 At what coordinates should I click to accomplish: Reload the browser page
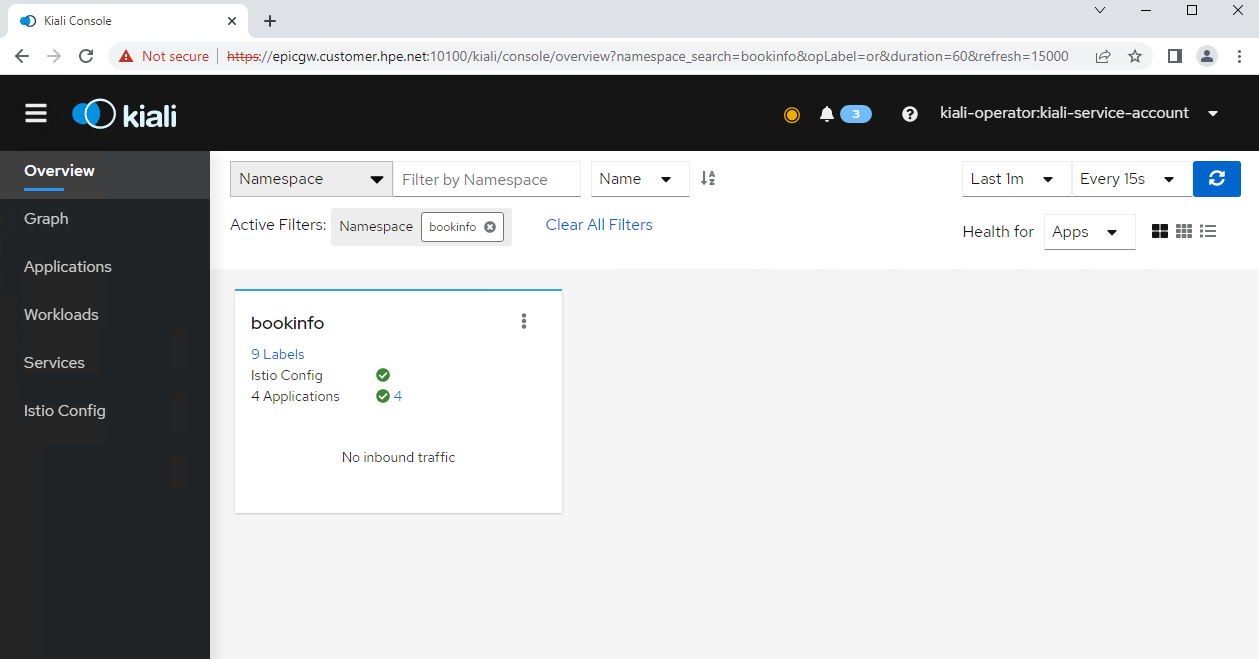(86, 56)
